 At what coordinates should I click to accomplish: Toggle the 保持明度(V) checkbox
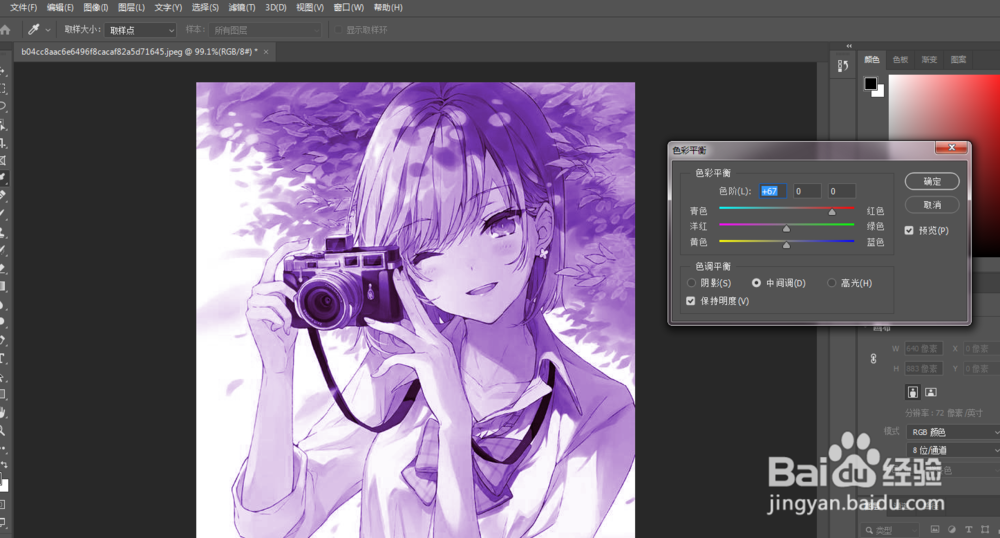click(691, 301)
